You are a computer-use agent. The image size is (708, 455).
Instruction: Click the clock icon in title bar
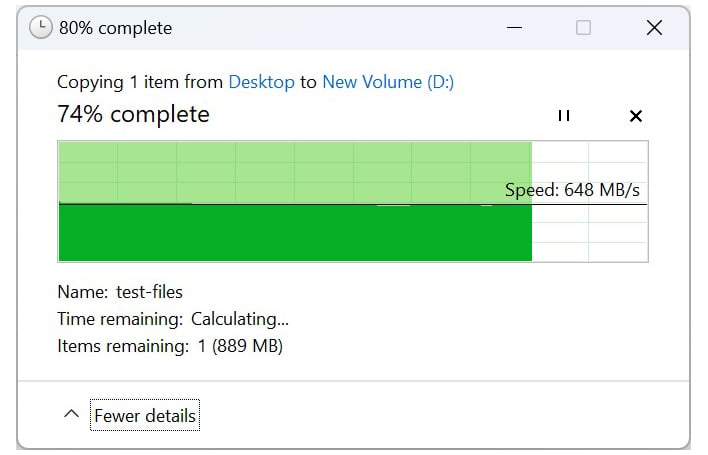[41, 28]
